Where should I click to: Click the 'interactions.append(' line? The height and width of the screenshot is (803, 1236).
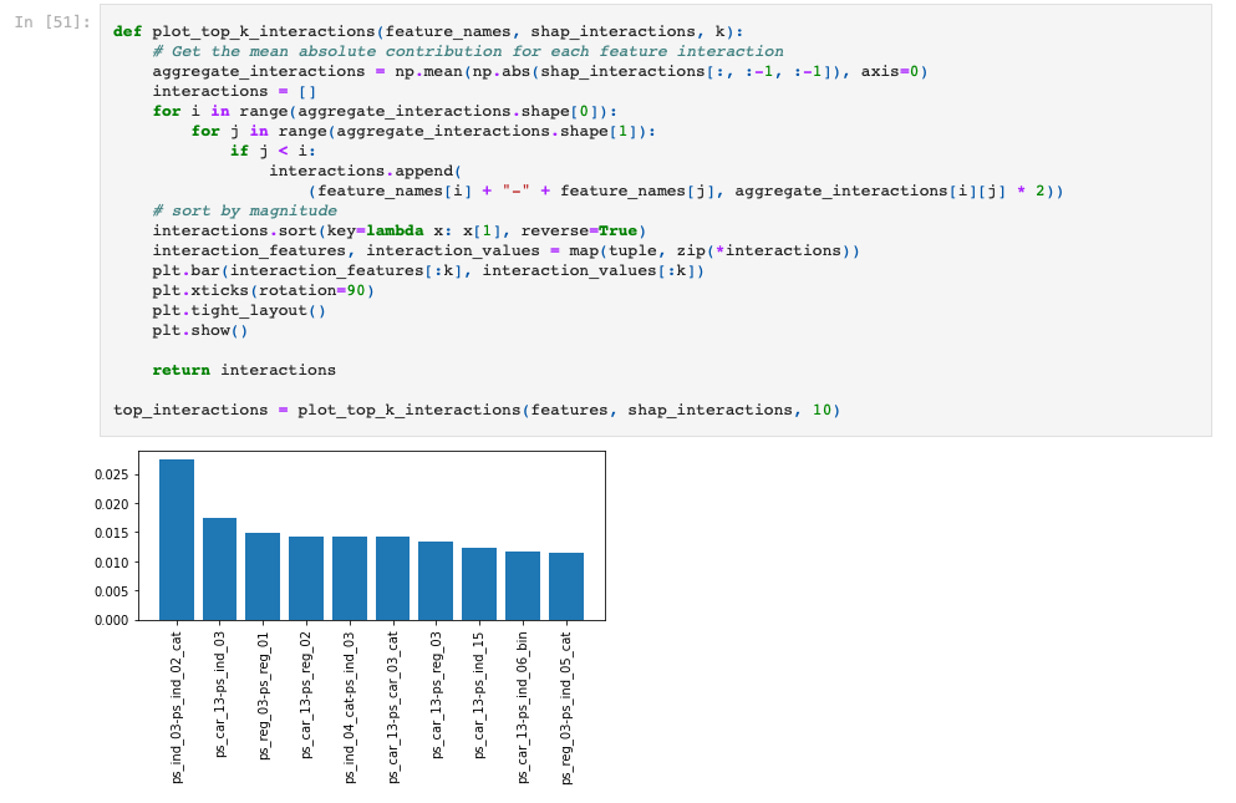pyautogui.click(x=365, y=171)
